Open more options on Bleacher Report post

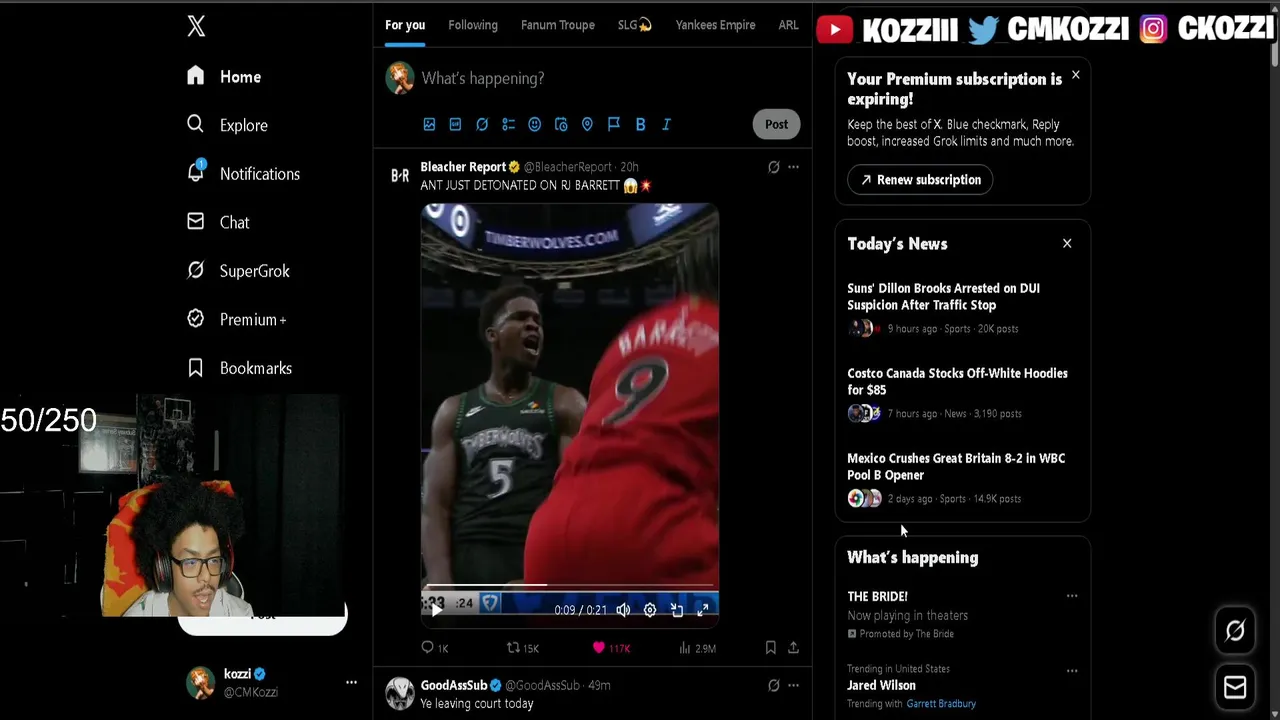793,167
